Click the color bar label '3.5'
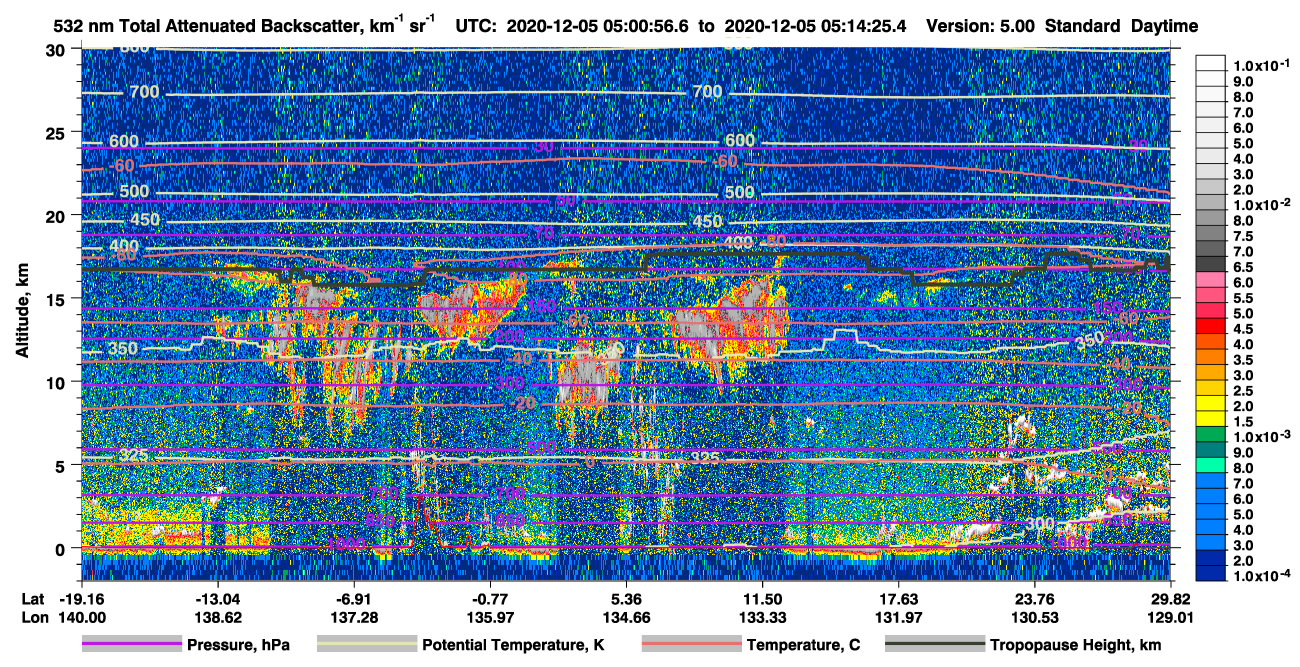The image size is (1300, 667). (1243, 360)
